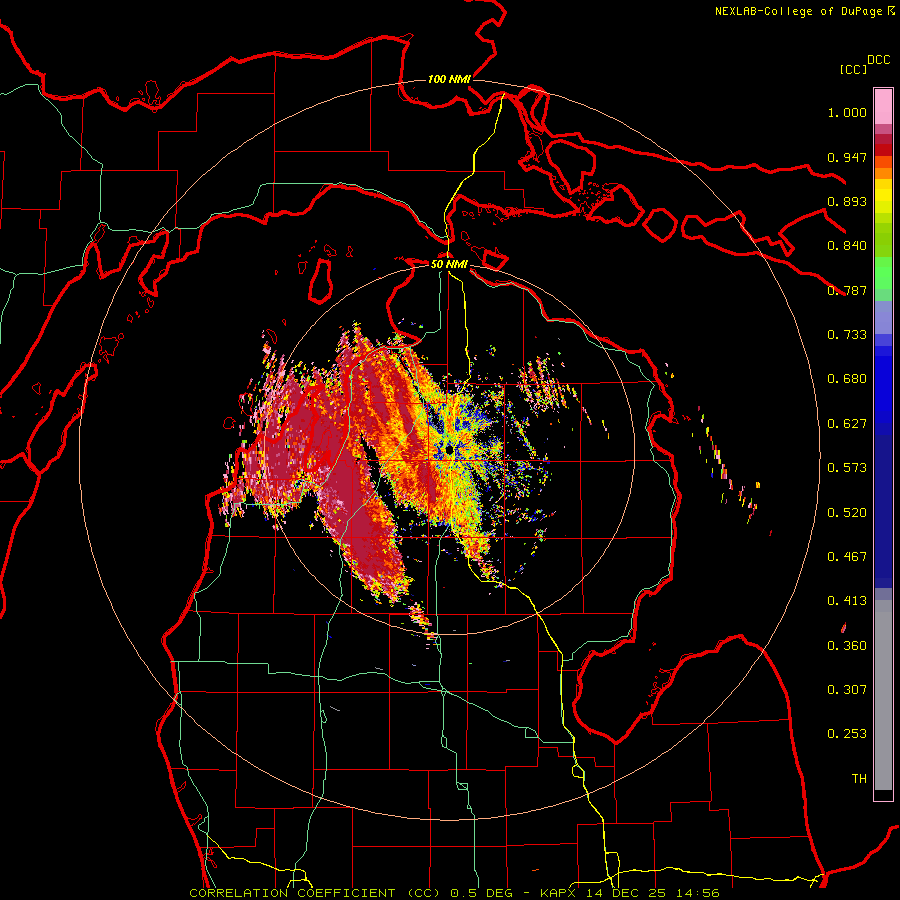Screen dimensions: 900x900
Task: Click the 0.307 scale label
Action: click(847, 689)
